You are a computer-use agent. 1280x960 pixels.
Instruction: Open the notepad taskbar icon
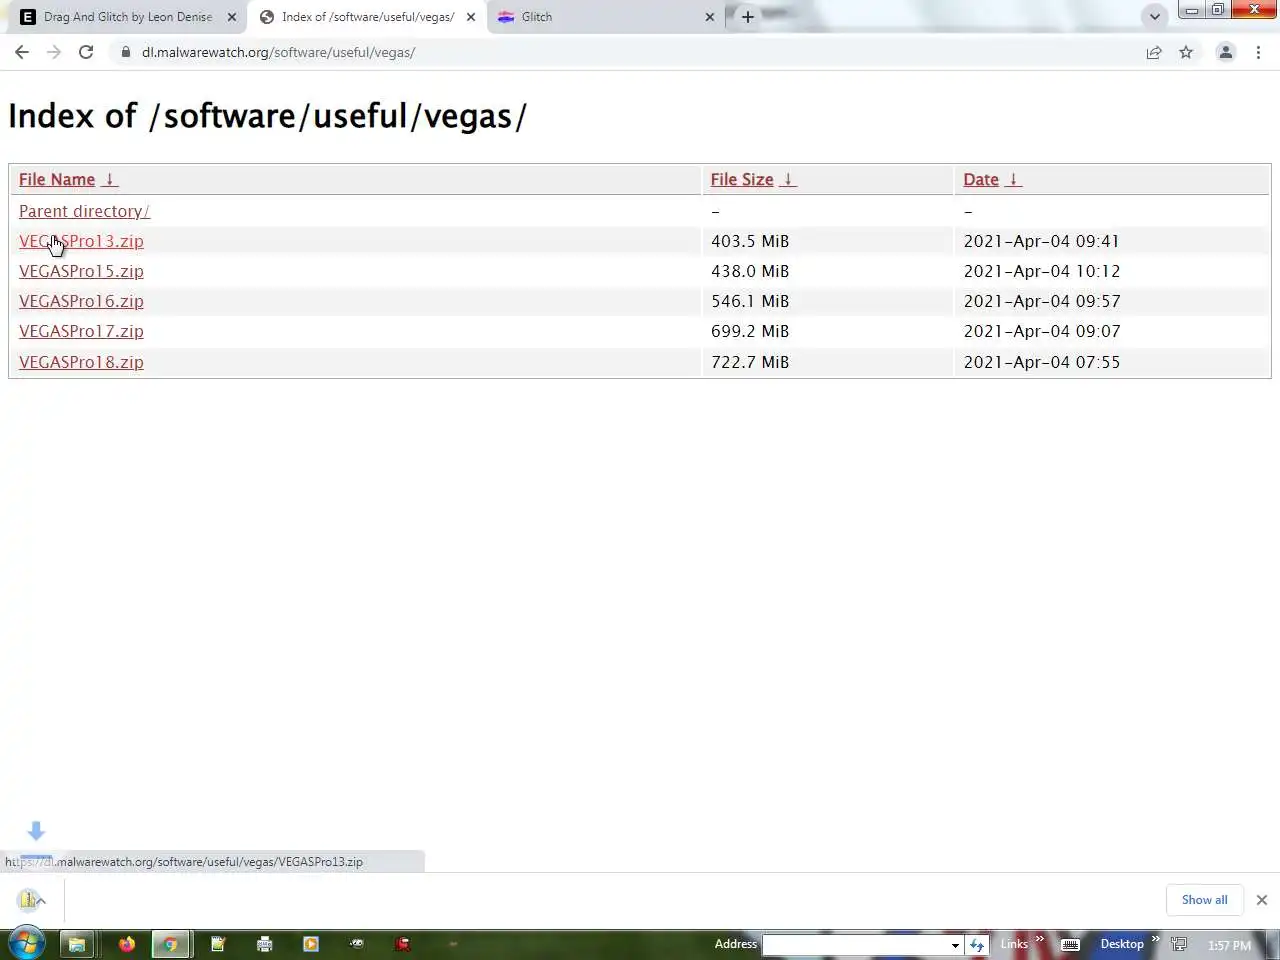tap(218, 943)
